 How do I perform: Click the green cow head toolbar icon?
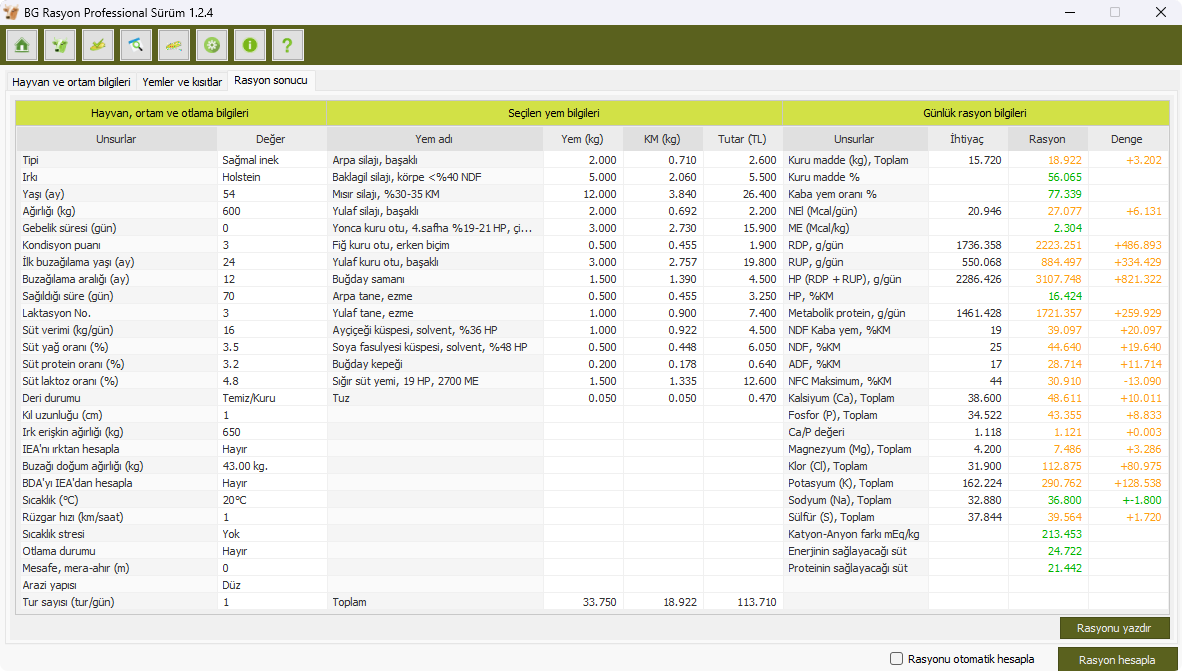click(x=60, y=45)
